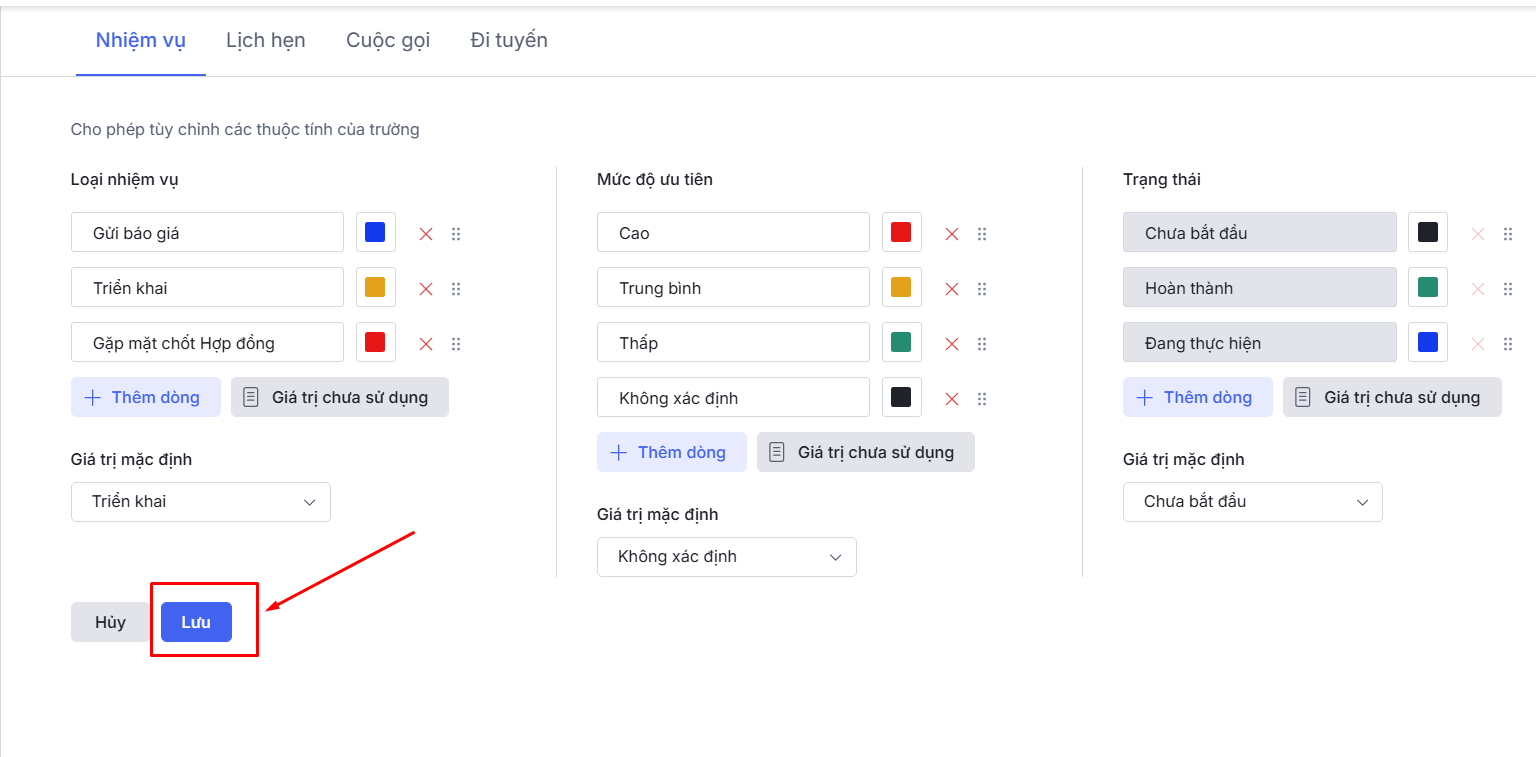This screenshot has width=1536, height=757.
Task: Open the "Cuộc gọi" tab
Action: point(388,41)
